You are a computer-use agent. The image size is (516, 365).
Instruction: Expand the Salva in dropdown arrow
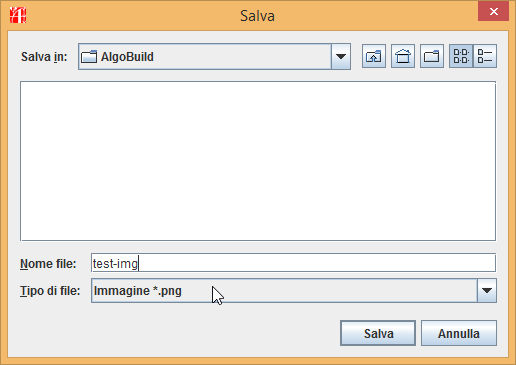coord(341,57)
